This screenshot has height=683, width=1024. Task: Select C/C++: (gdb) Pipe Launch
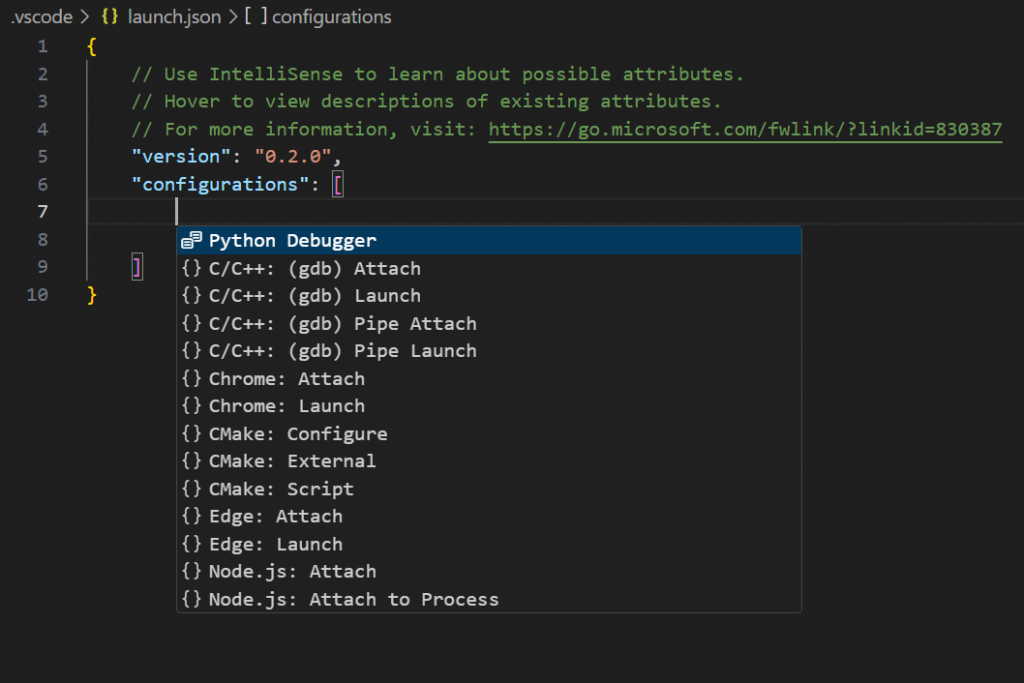[x=342, y=351]
